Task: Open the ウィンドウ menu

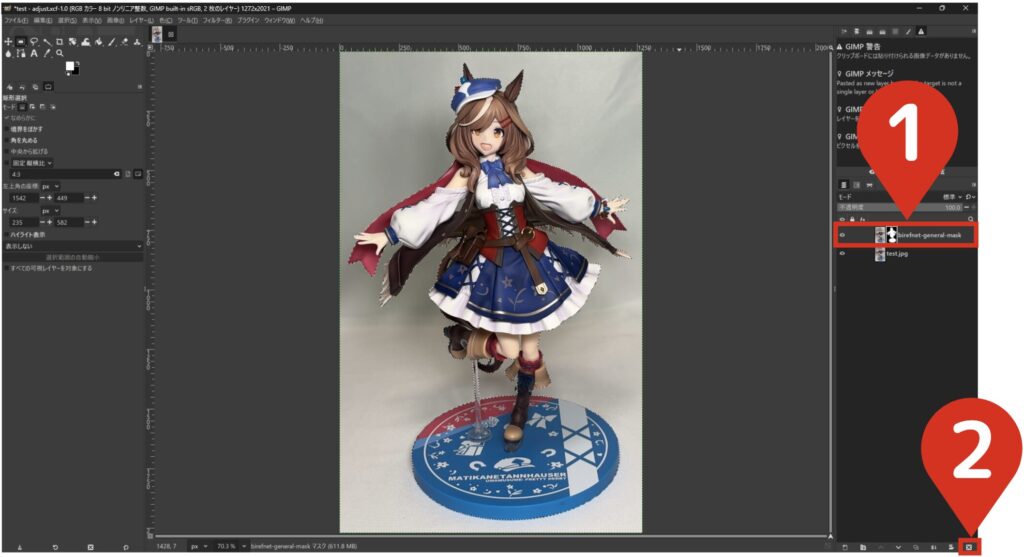Action: [x=280, y=20]
